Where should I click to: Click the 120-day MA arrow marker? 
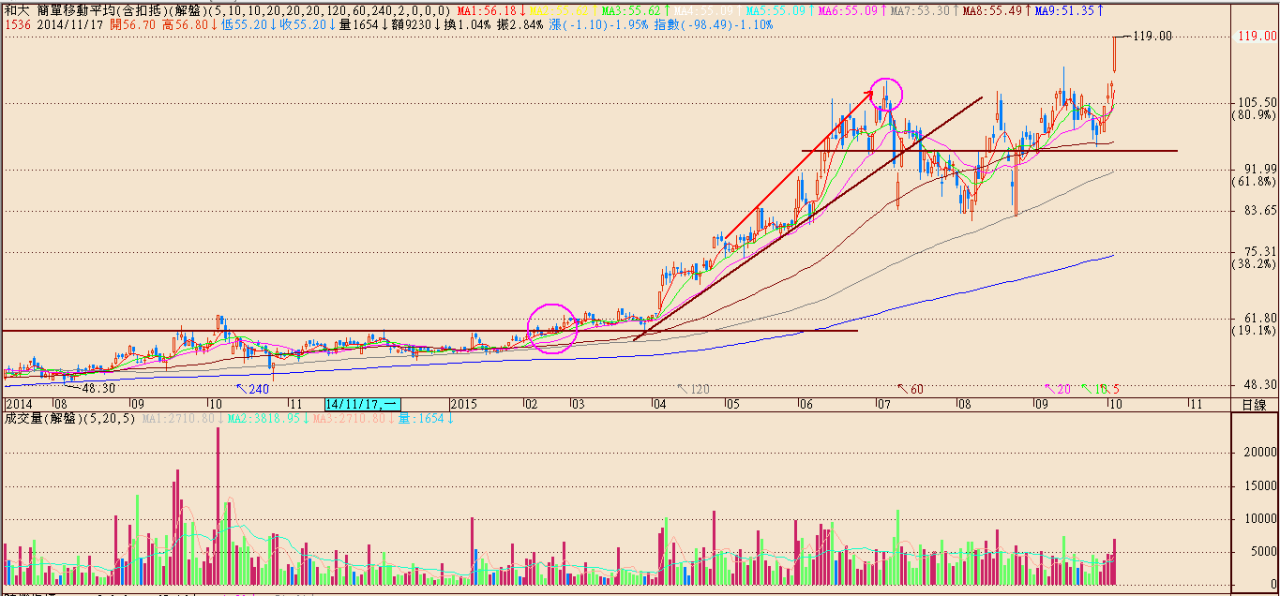693,388
